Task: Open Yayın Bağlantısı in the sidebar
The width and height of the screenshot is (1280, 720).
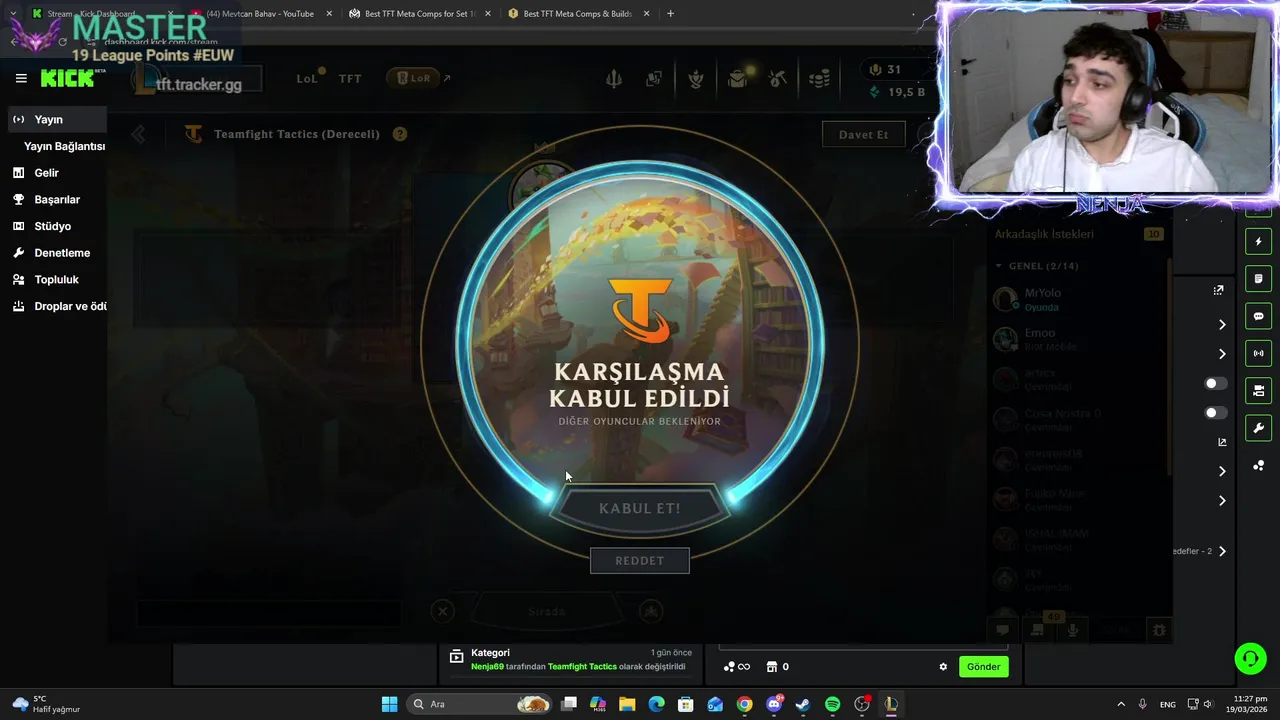Action: 64,146
